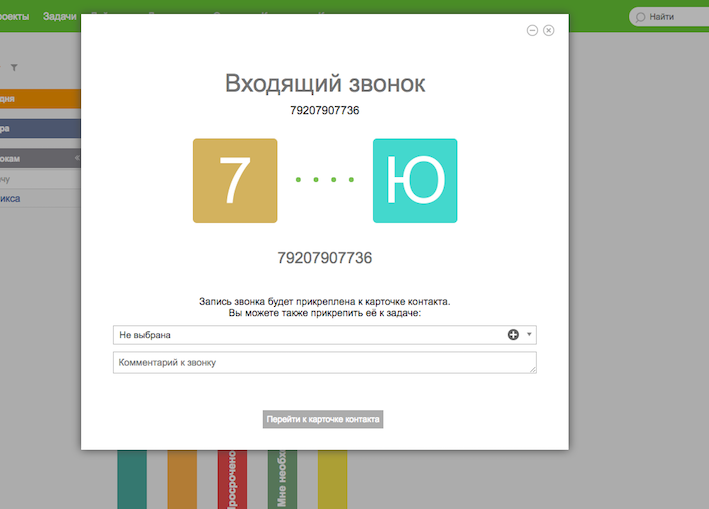Click the teal Ю recipient avatar
The height and width of the screenshot is (509, 709).
click(x=415, y=181)
